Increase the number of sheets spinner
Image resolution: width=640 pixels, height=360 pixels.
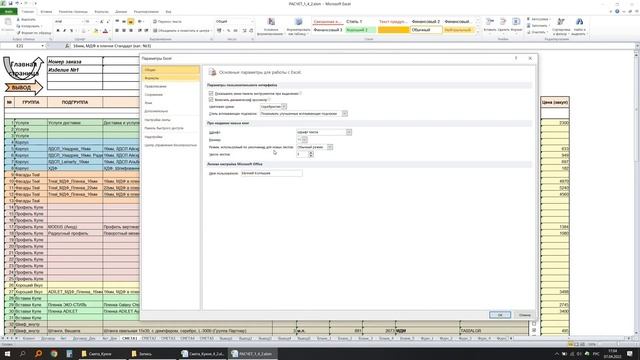coord(311,153)
